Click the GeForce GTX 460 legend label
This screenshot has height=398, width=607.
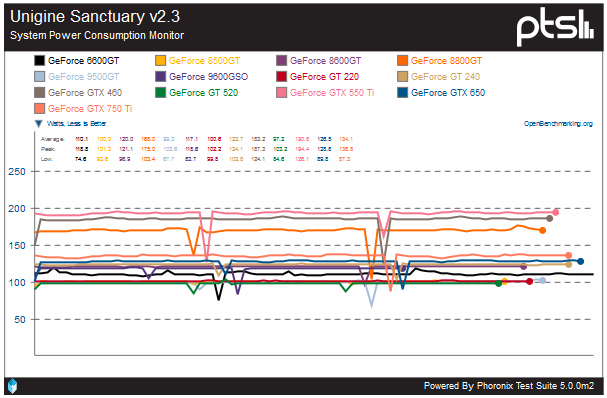click(85, 93)
